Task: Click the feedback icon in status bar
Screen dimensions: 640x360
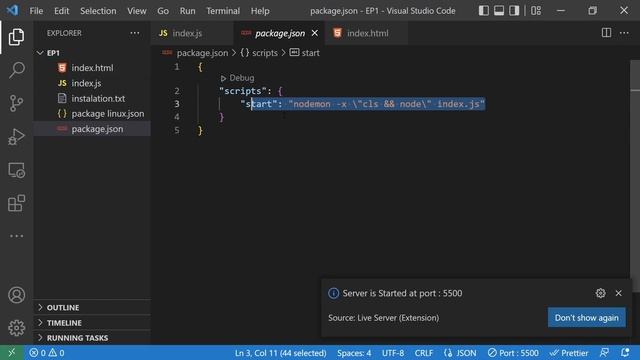Action: point(604,353)
